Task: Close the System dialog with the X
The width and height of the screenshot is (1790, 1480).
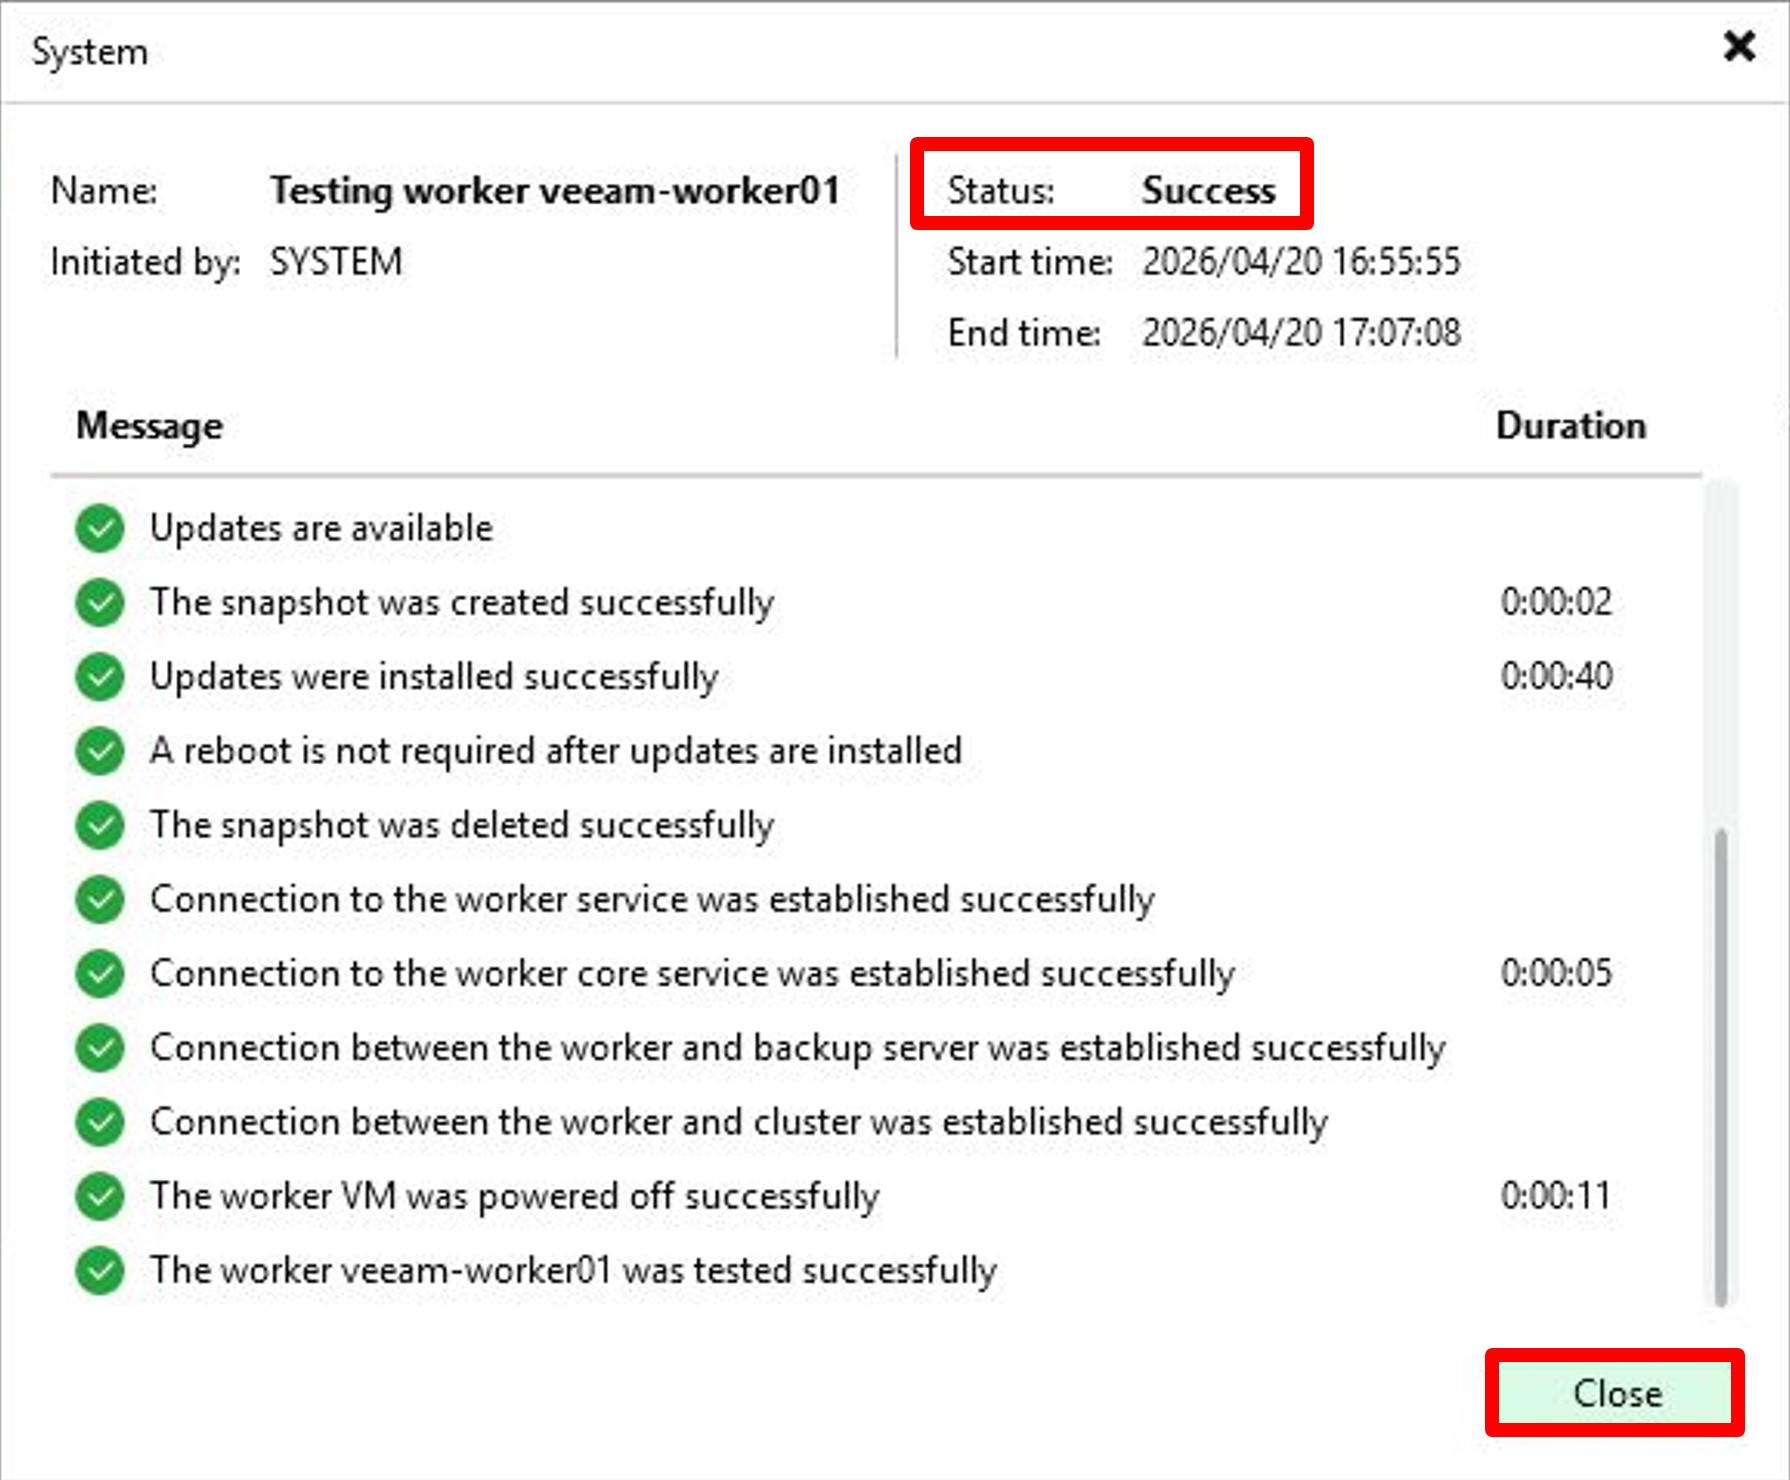Action: pyautogui.click(x=1739, y=46)
